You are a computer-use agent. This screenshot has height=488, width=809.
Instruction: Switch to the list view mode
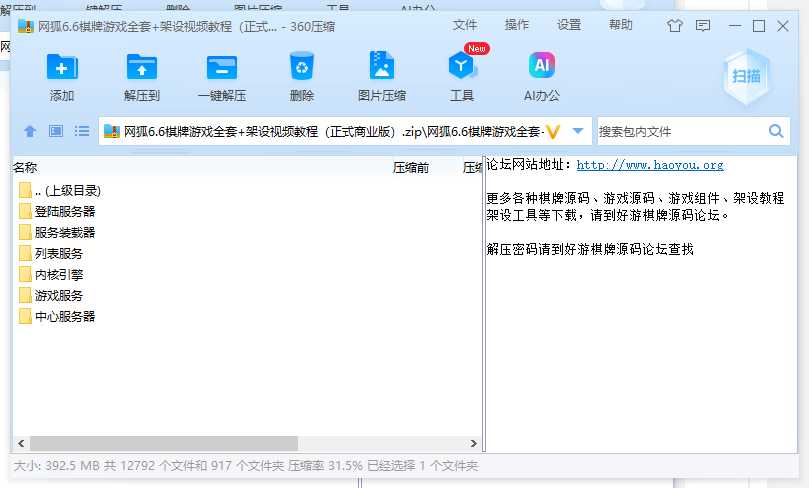coord(82,131)
